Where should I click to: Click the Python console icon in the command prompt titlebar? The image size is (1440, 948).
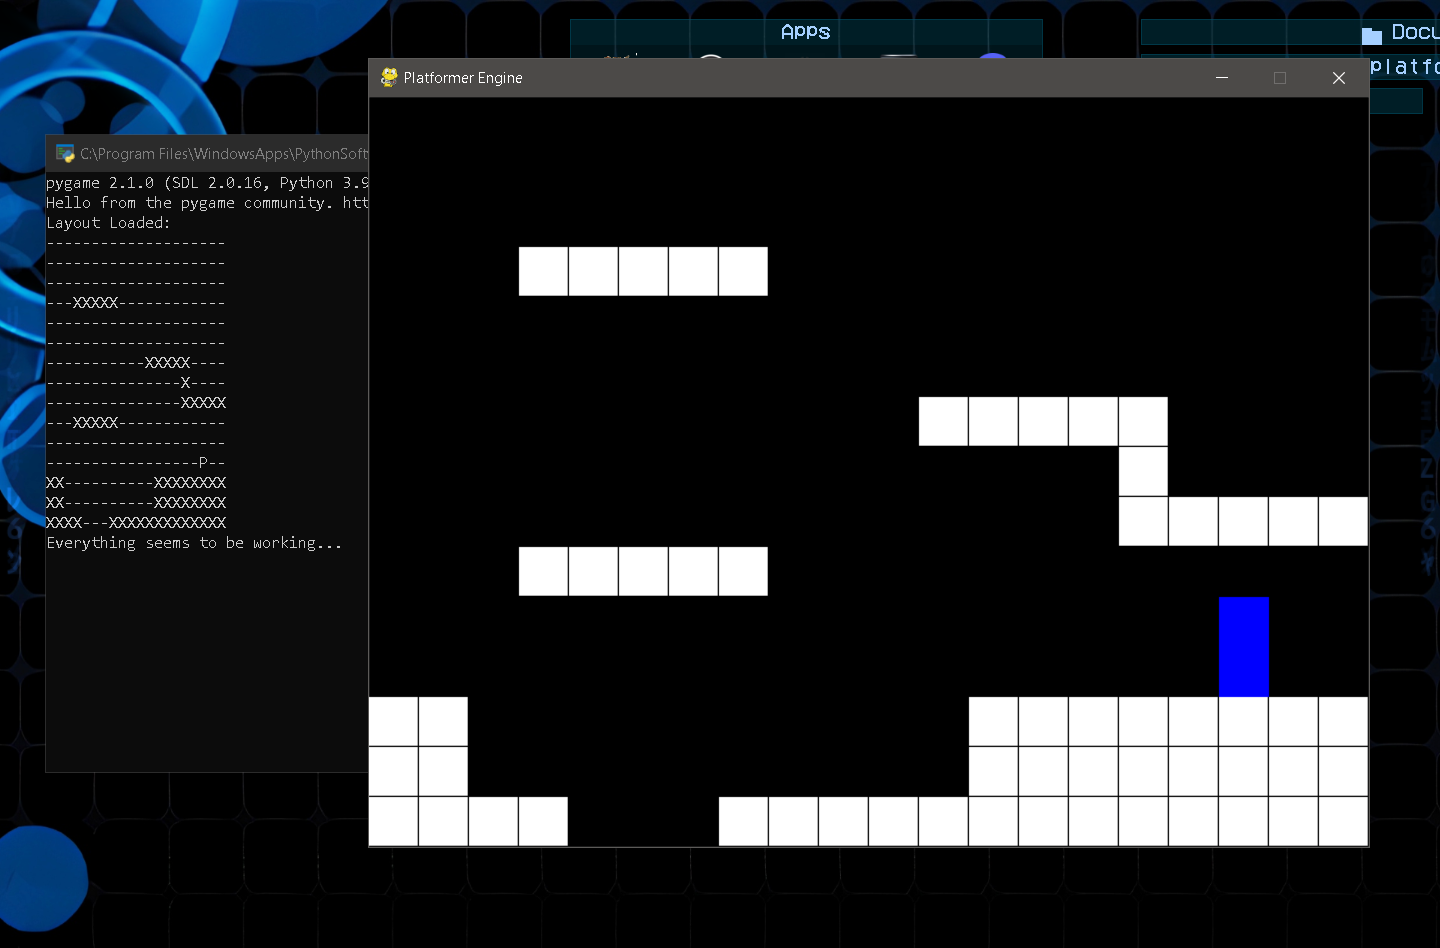[x=65, y=153]
